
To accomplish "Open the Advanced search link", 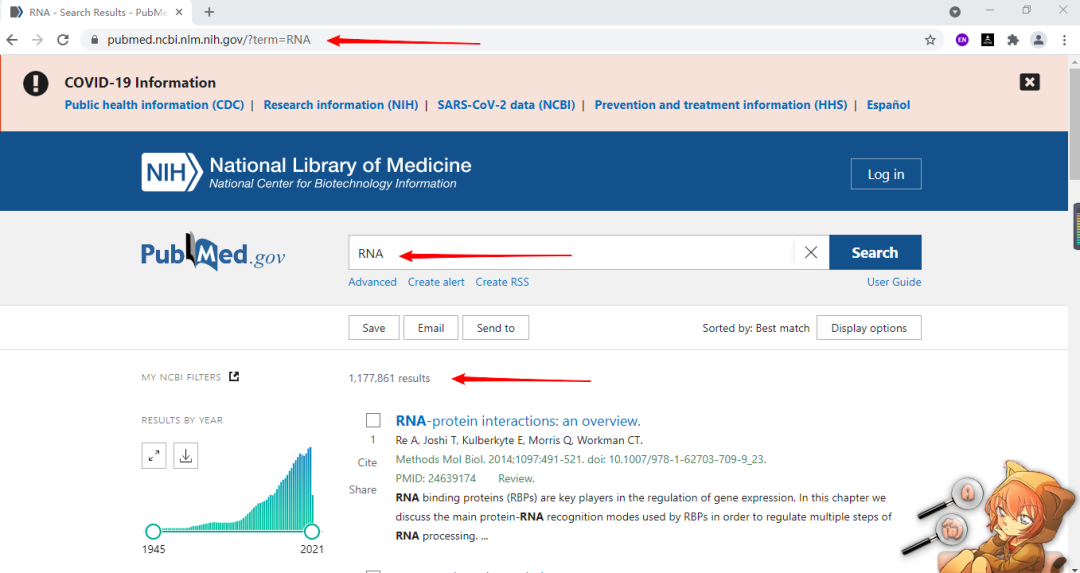I will click(373, 282).
